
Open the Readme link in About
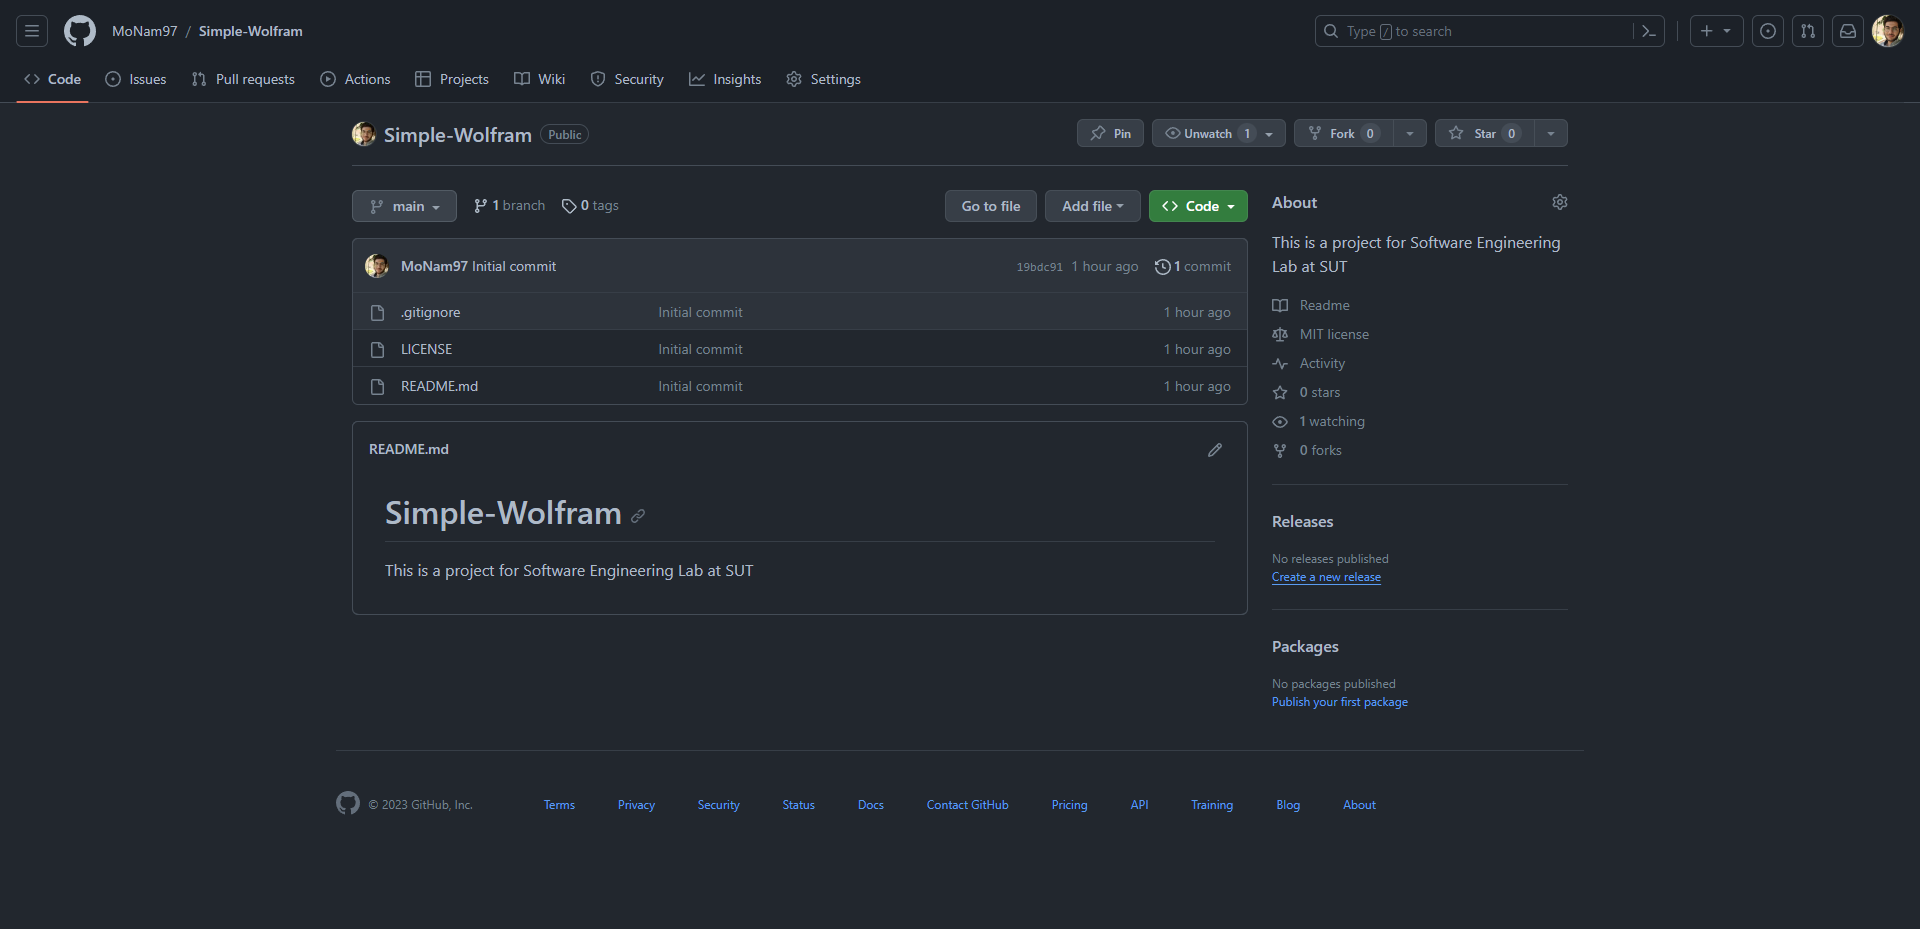coord(1311,306)
